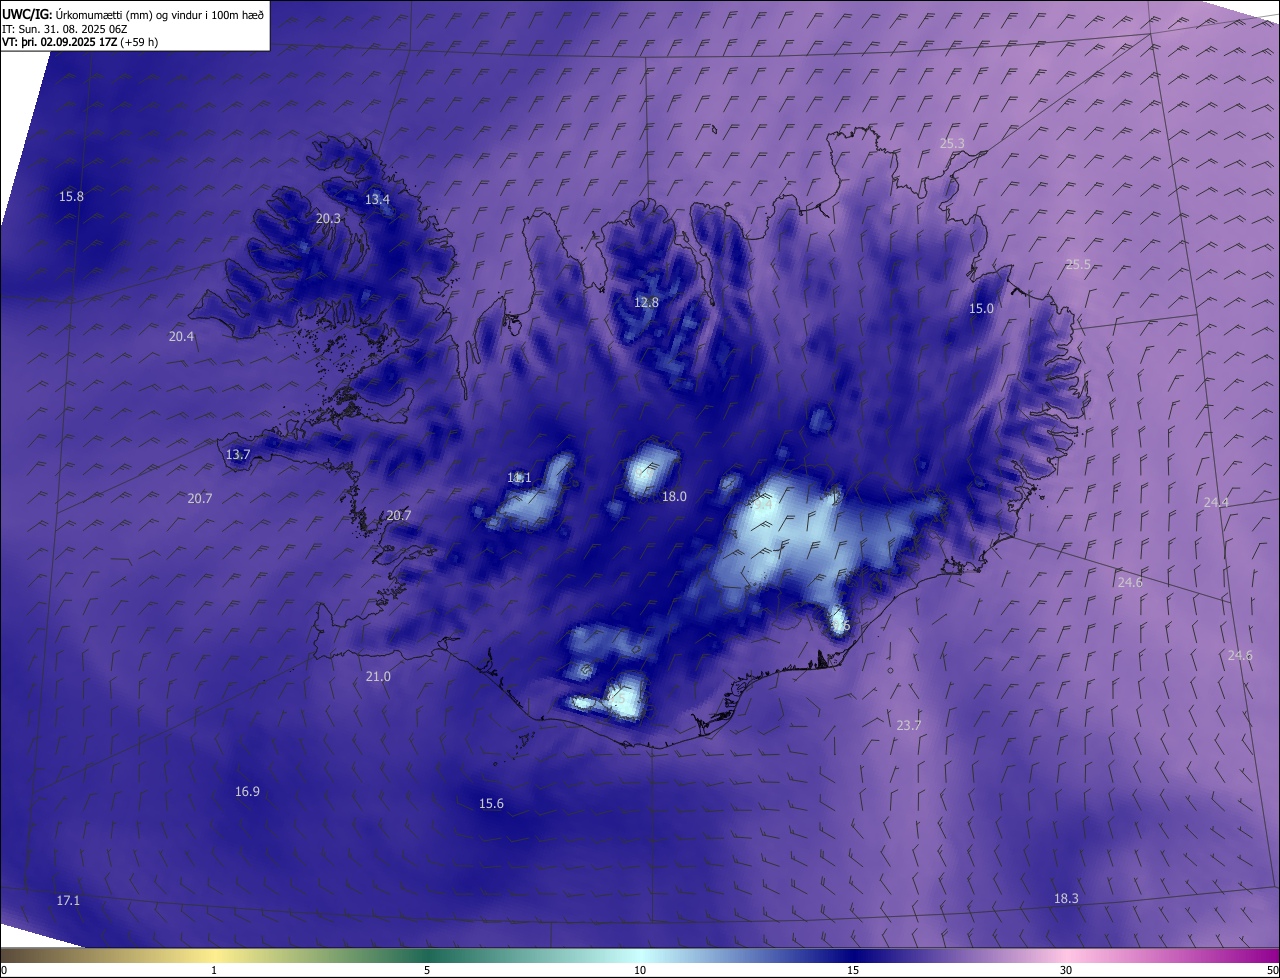Click the 21.0 value label
The width and height of the screenshot is (1280, 978).
click(x=378, y=677)
